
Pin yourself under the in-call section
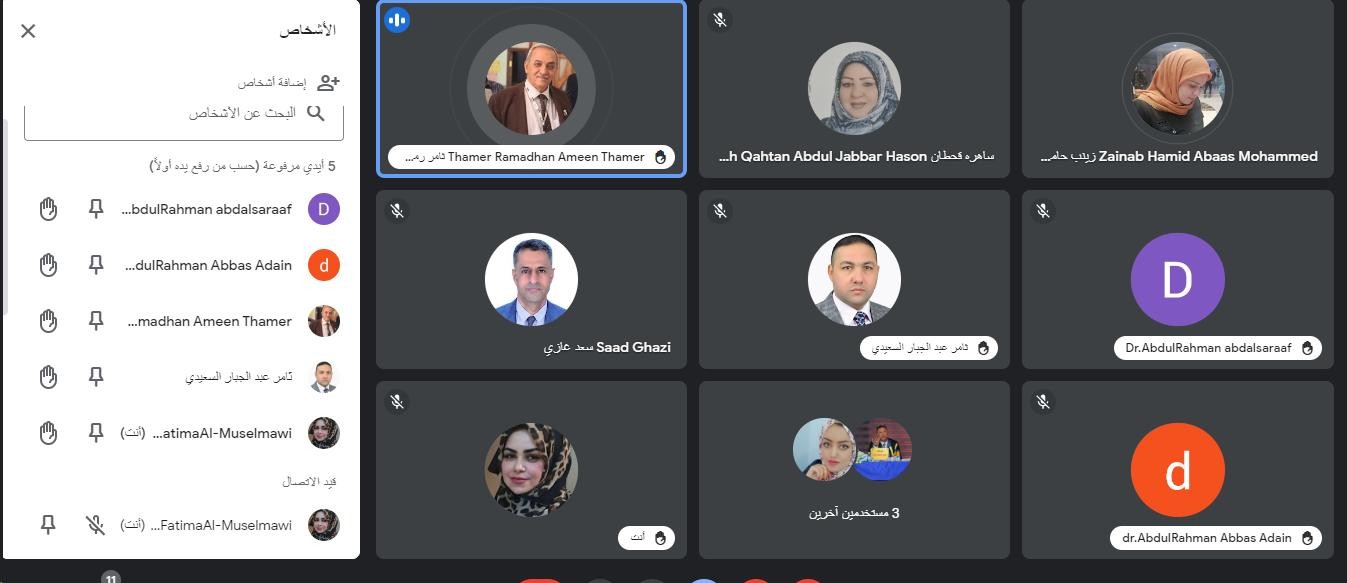tap(48, 525)
